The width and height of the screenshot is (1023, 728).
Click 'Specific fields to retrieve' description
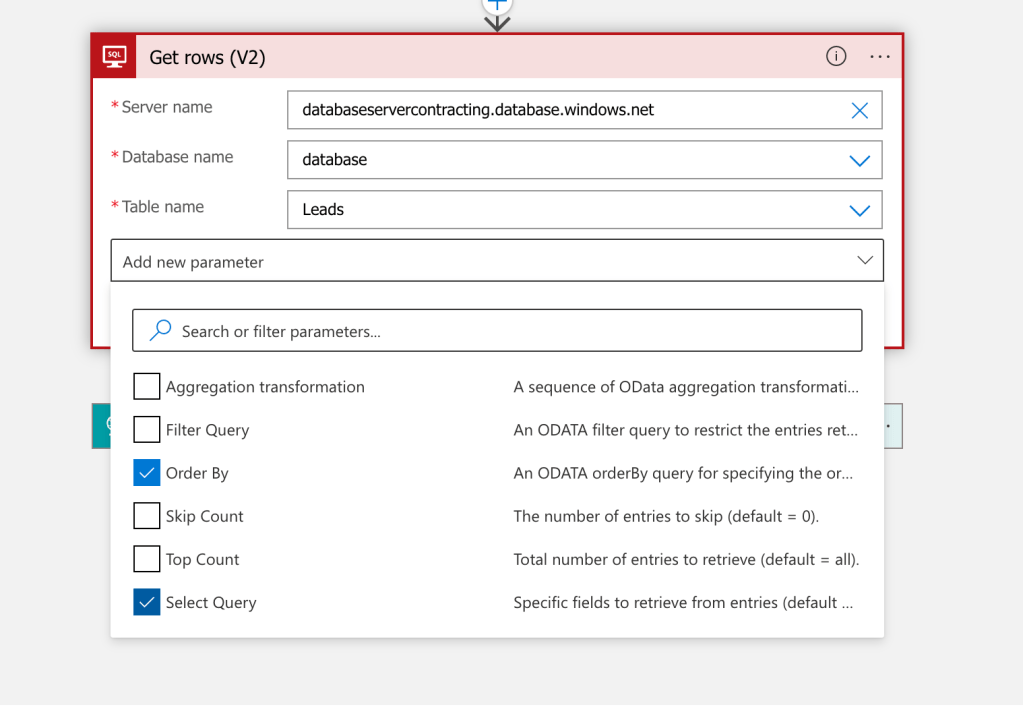[682, 602]
